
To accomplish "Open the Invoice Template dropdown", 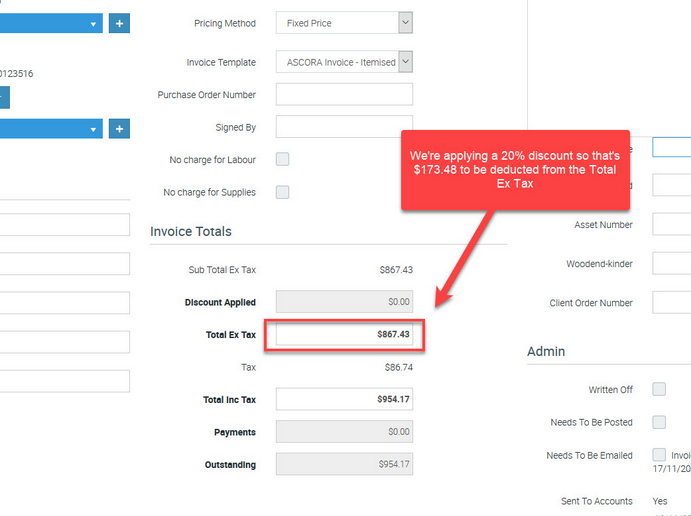I will tap(344, 62).
